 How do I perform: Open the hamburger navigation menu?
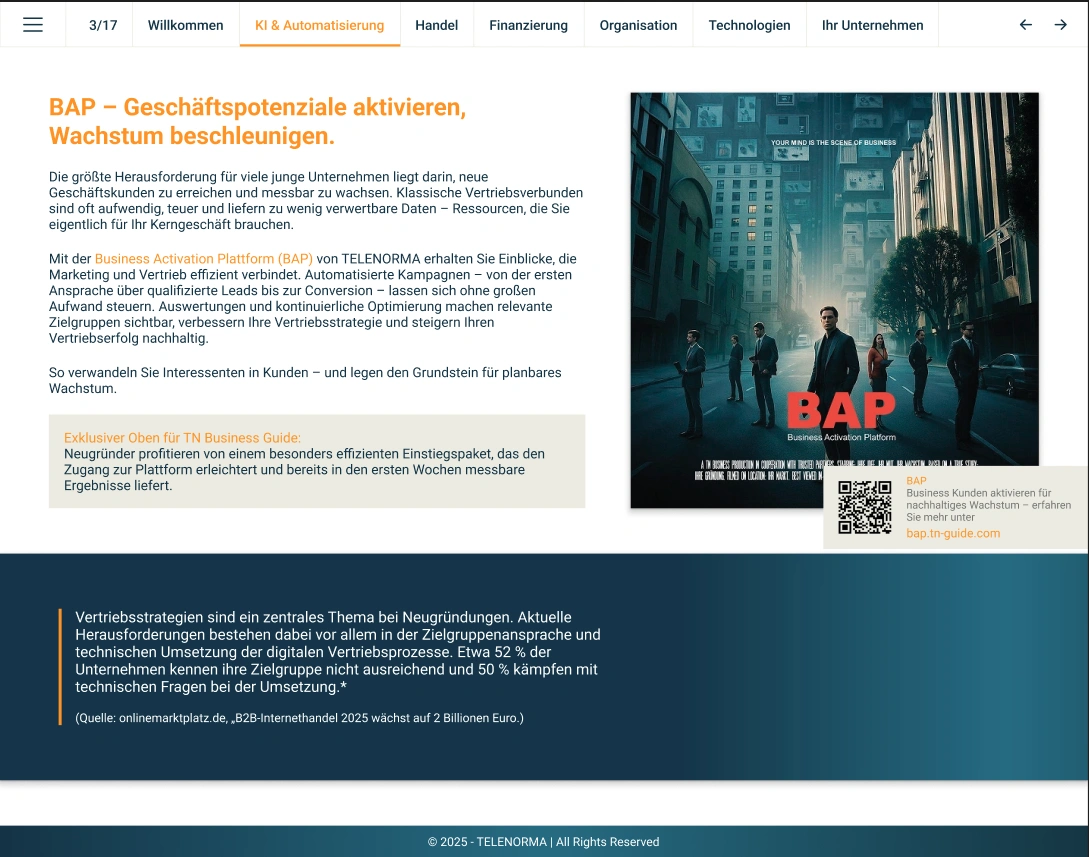[x=32, y=25]
